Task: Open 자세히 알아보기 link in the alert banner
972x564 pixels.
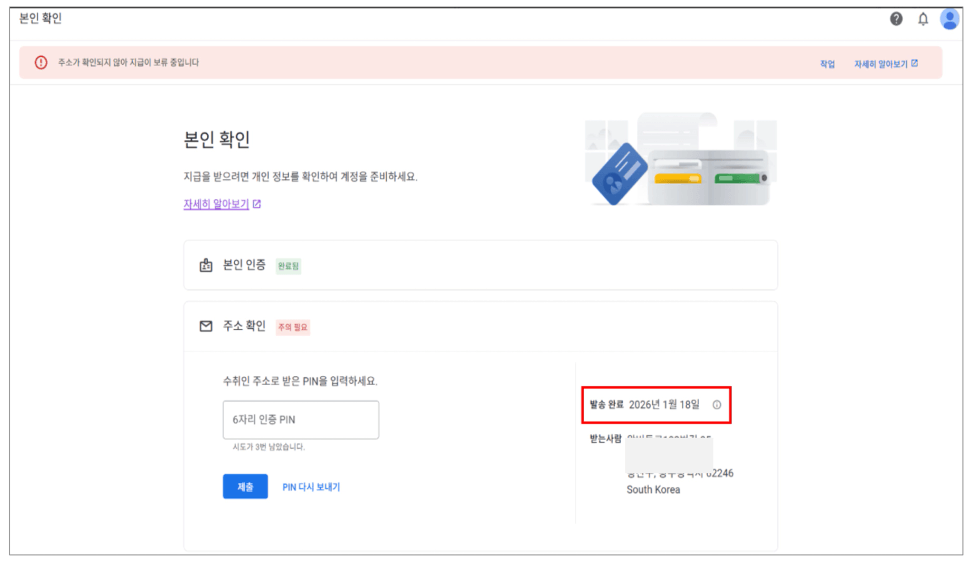Action: 886,64
